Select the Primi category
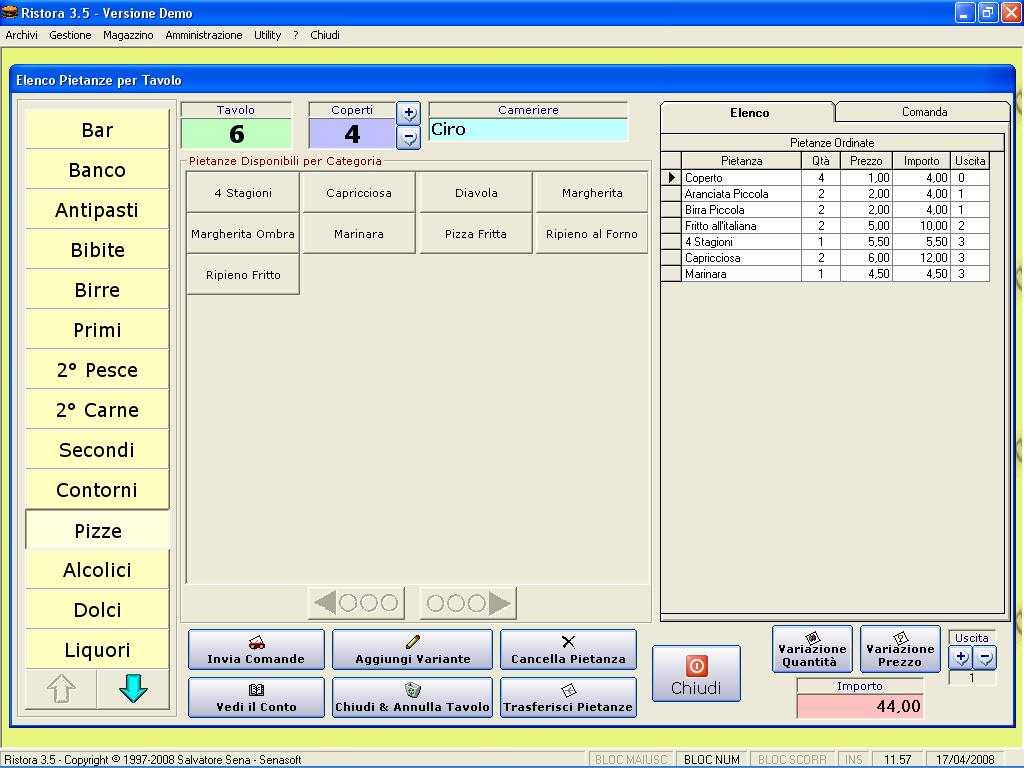The height and width of the screenshot is (768, 1024). tap(97, 330)
